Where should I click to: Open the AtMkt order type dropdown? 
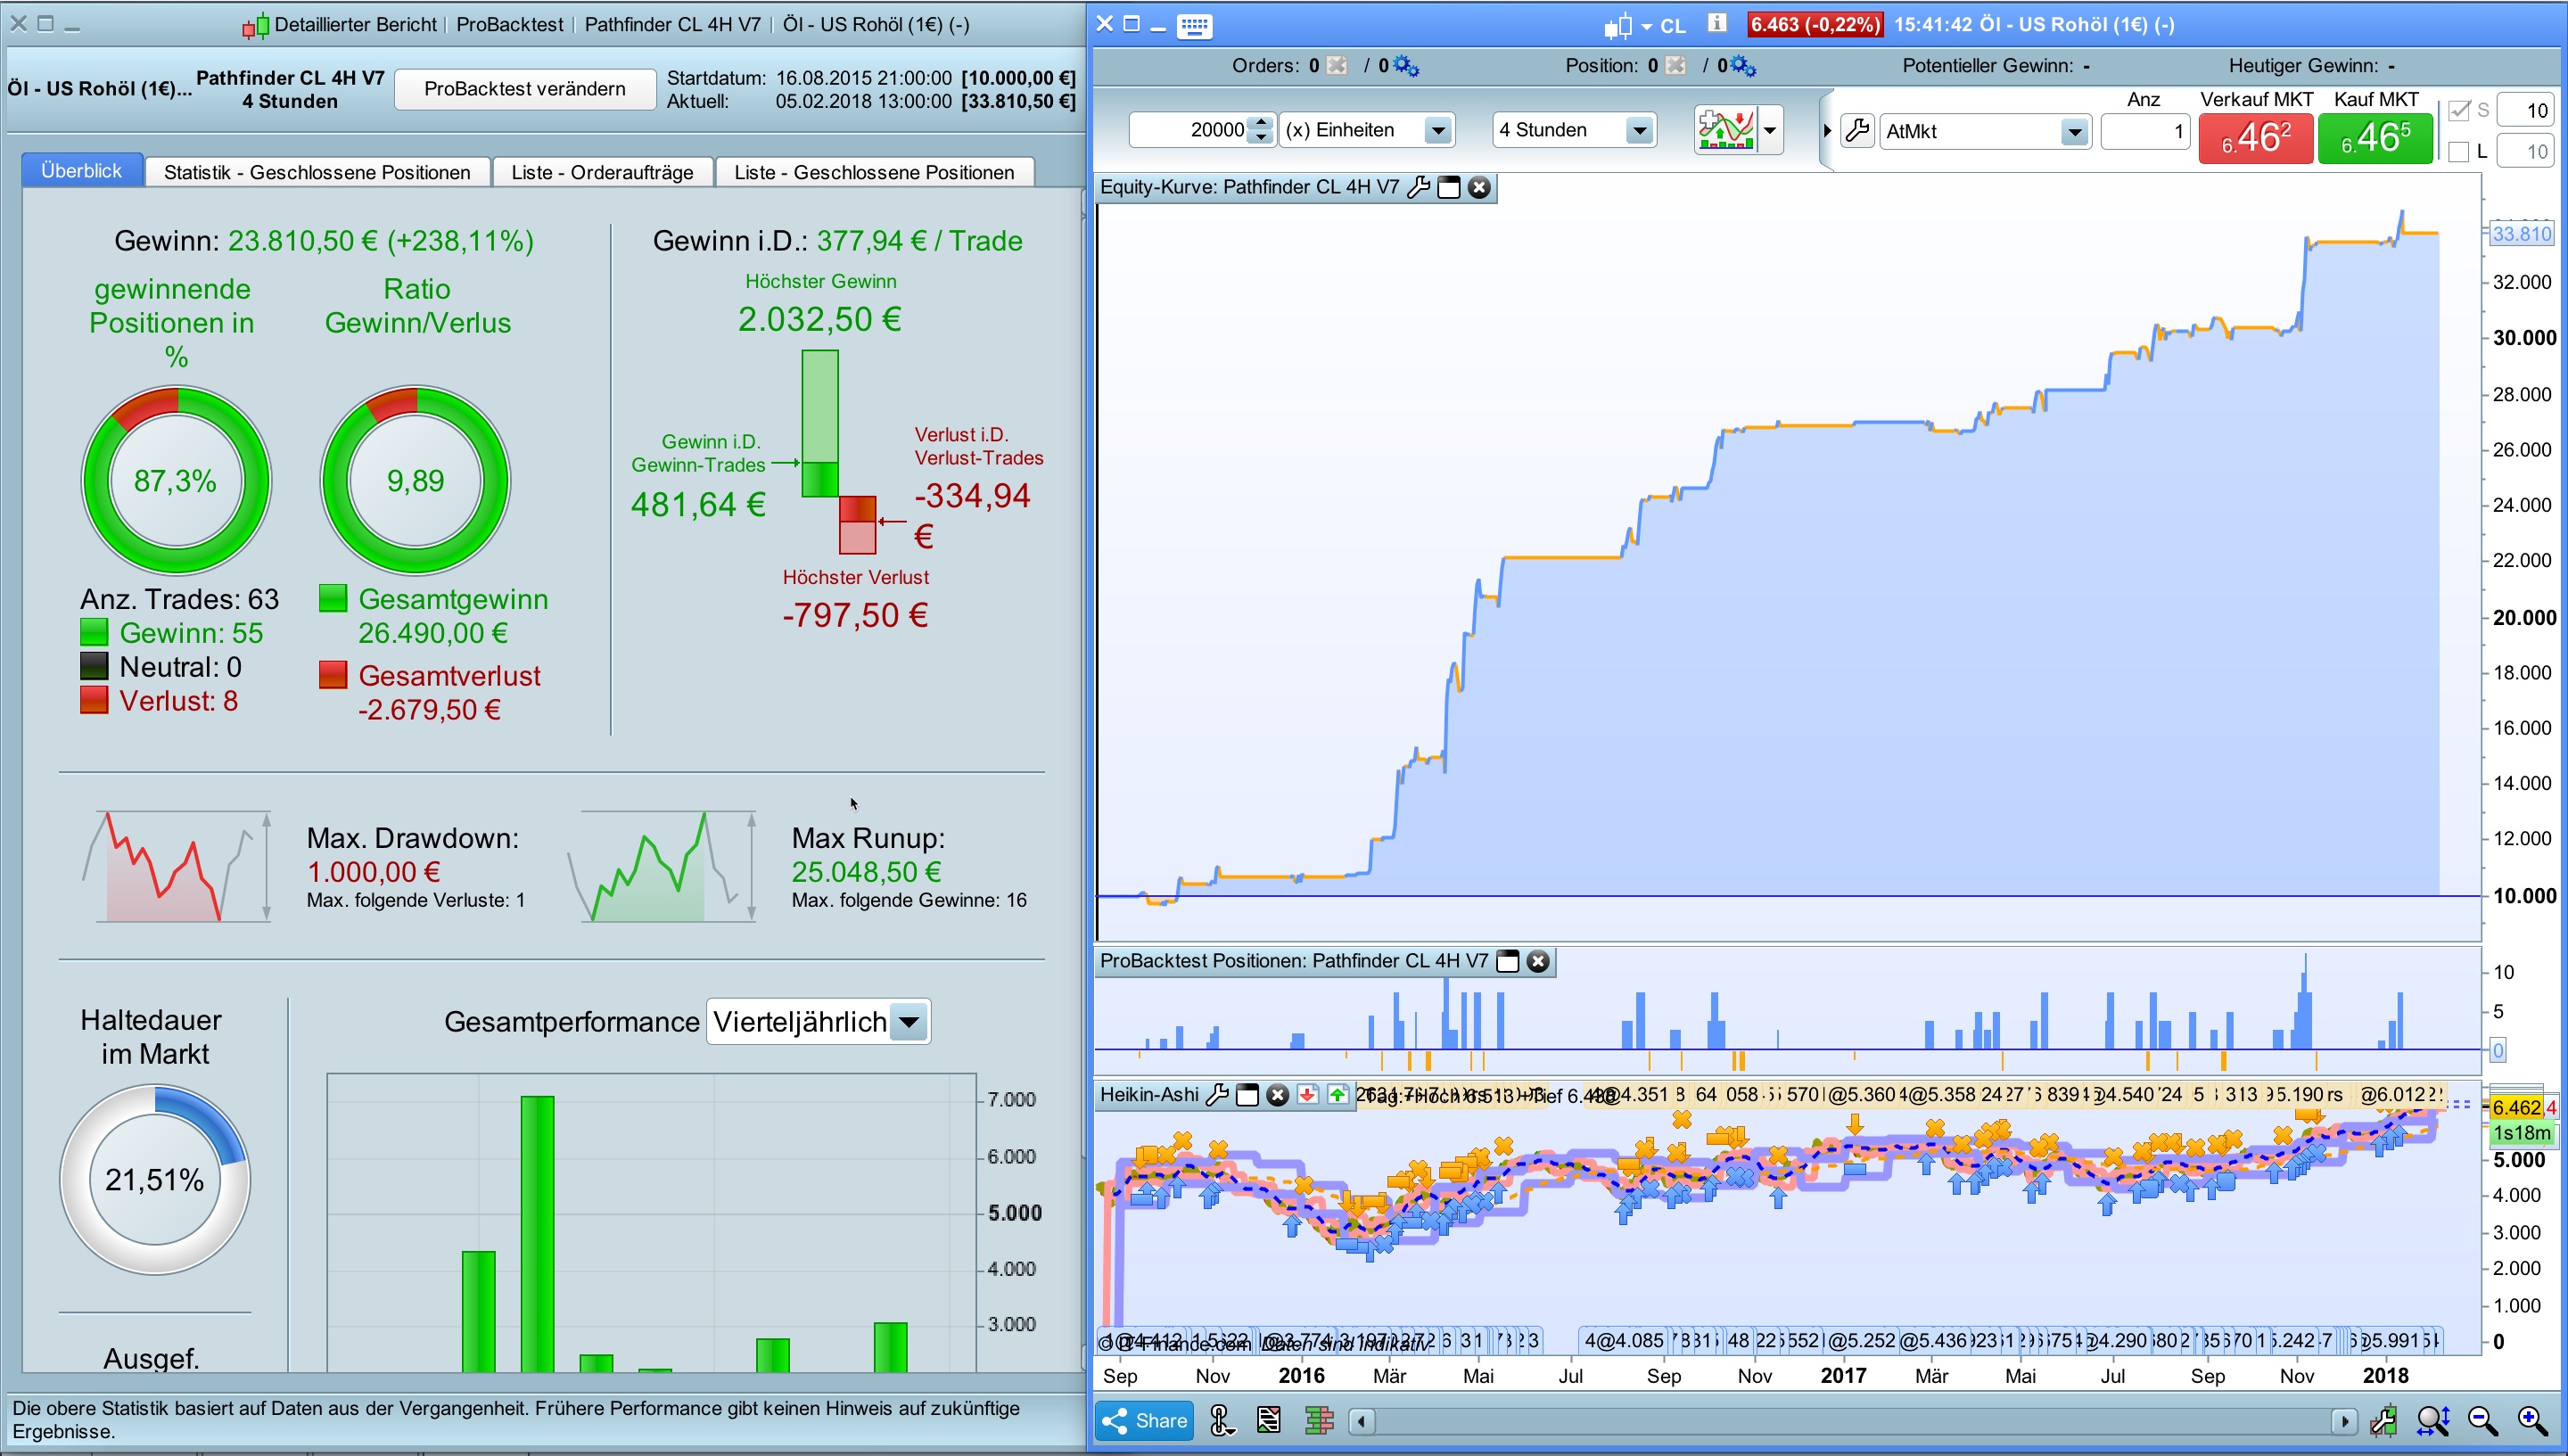(x=2074, y=131)
